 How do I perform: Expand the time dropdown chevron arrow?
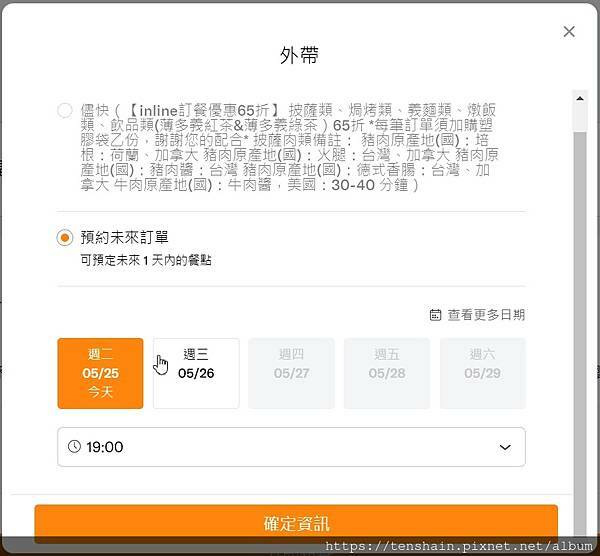pyautogui.click(x=505, y=447)
